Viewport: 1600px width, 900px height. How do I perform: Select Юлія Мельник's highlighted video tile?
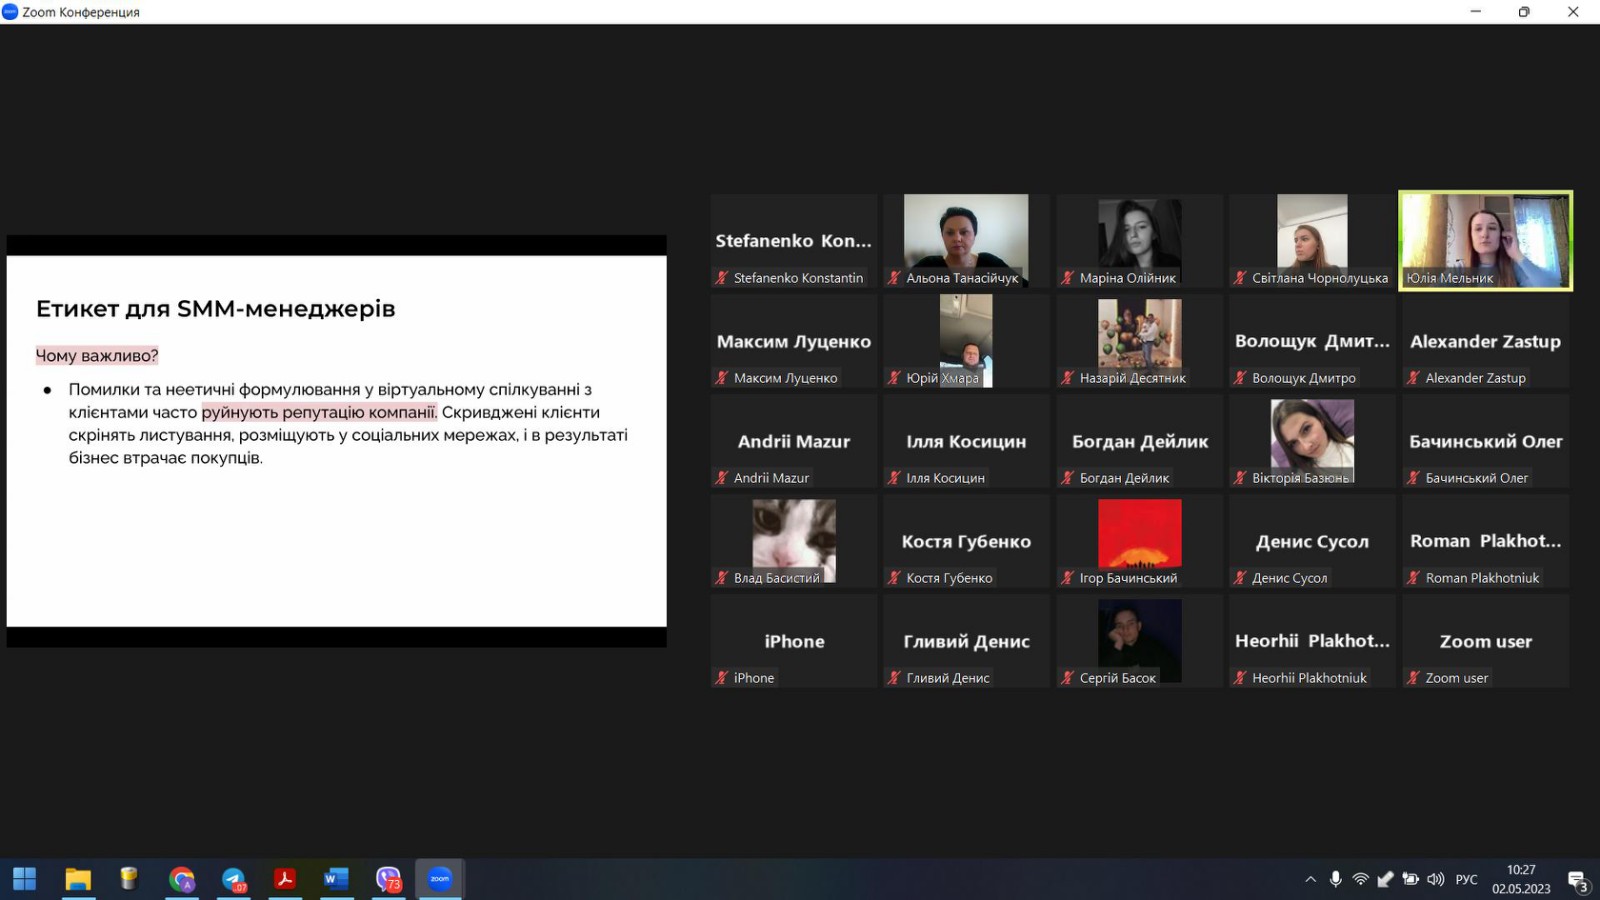click(x=1485, y=240)
